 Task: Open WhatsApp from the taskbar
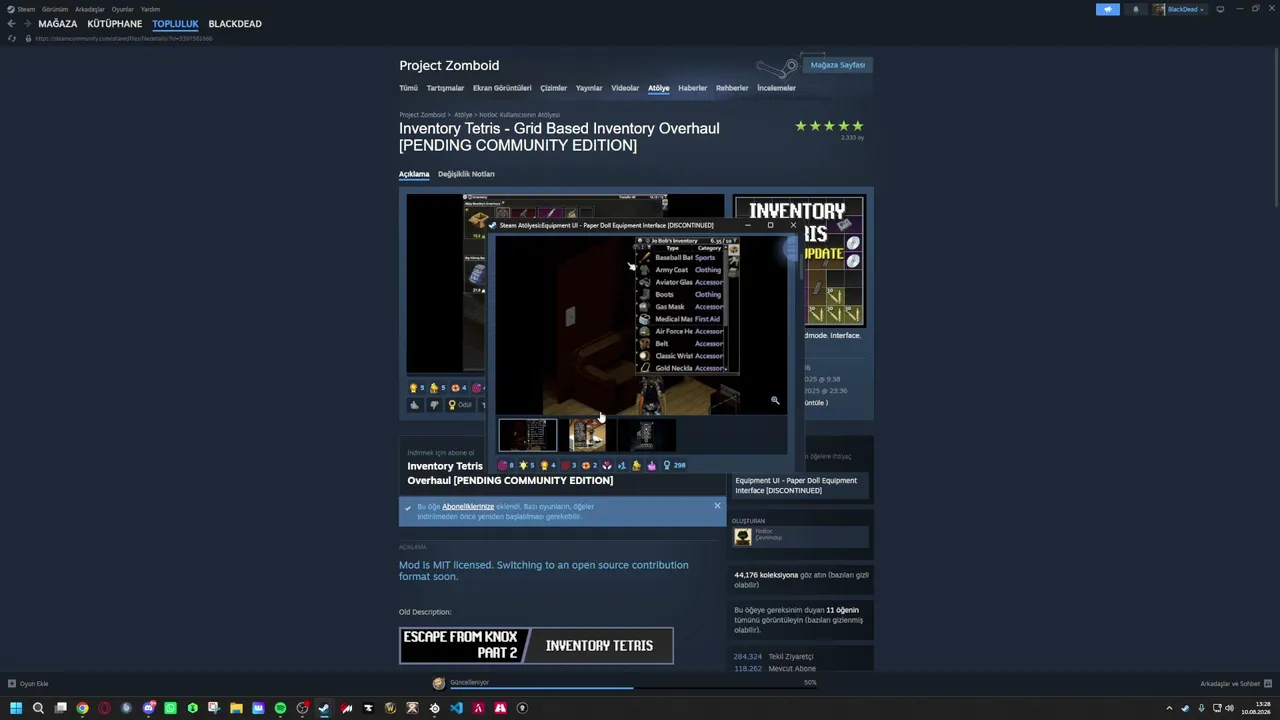click(170, 708)
